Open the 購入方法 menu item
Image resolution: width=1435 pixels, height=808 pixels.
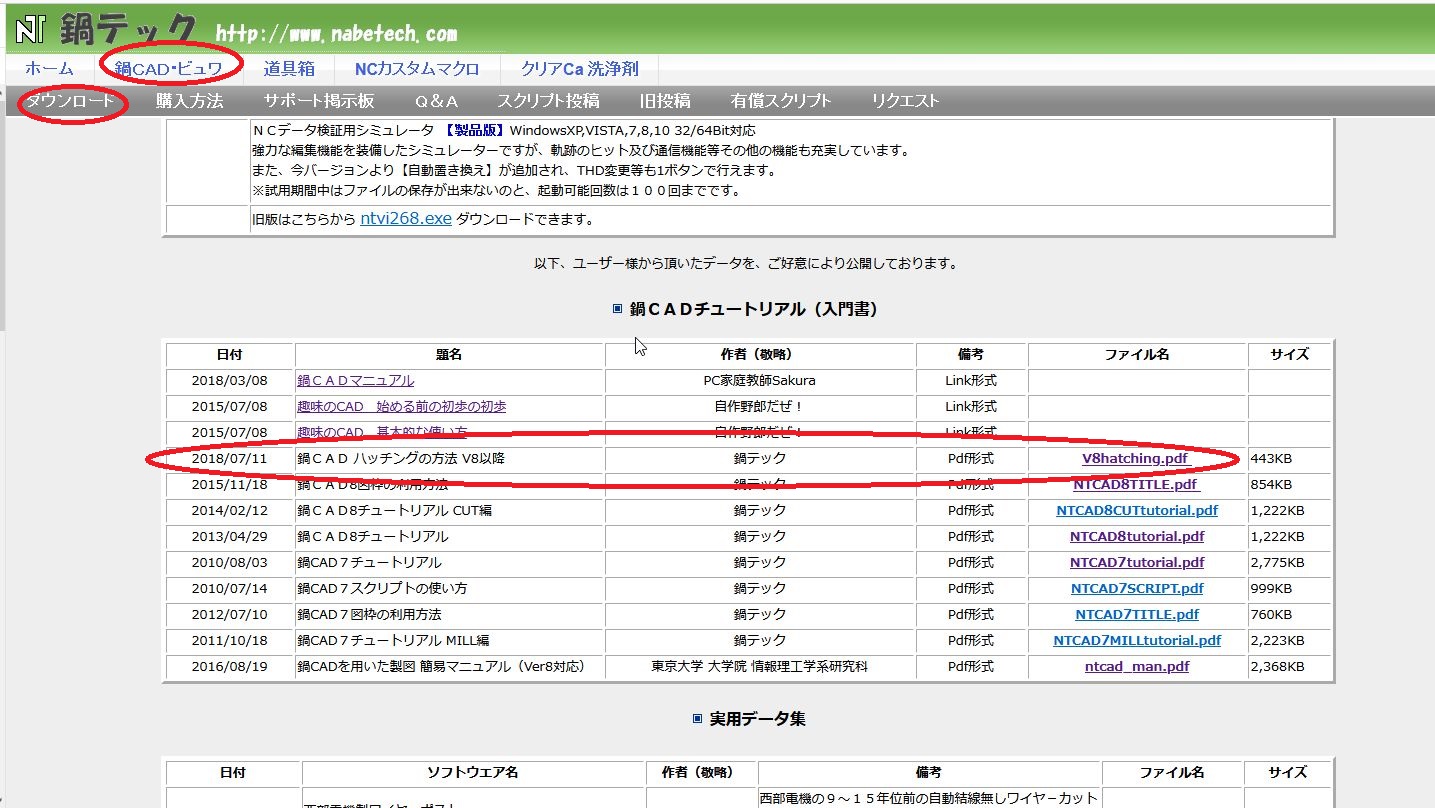[189, 101]
